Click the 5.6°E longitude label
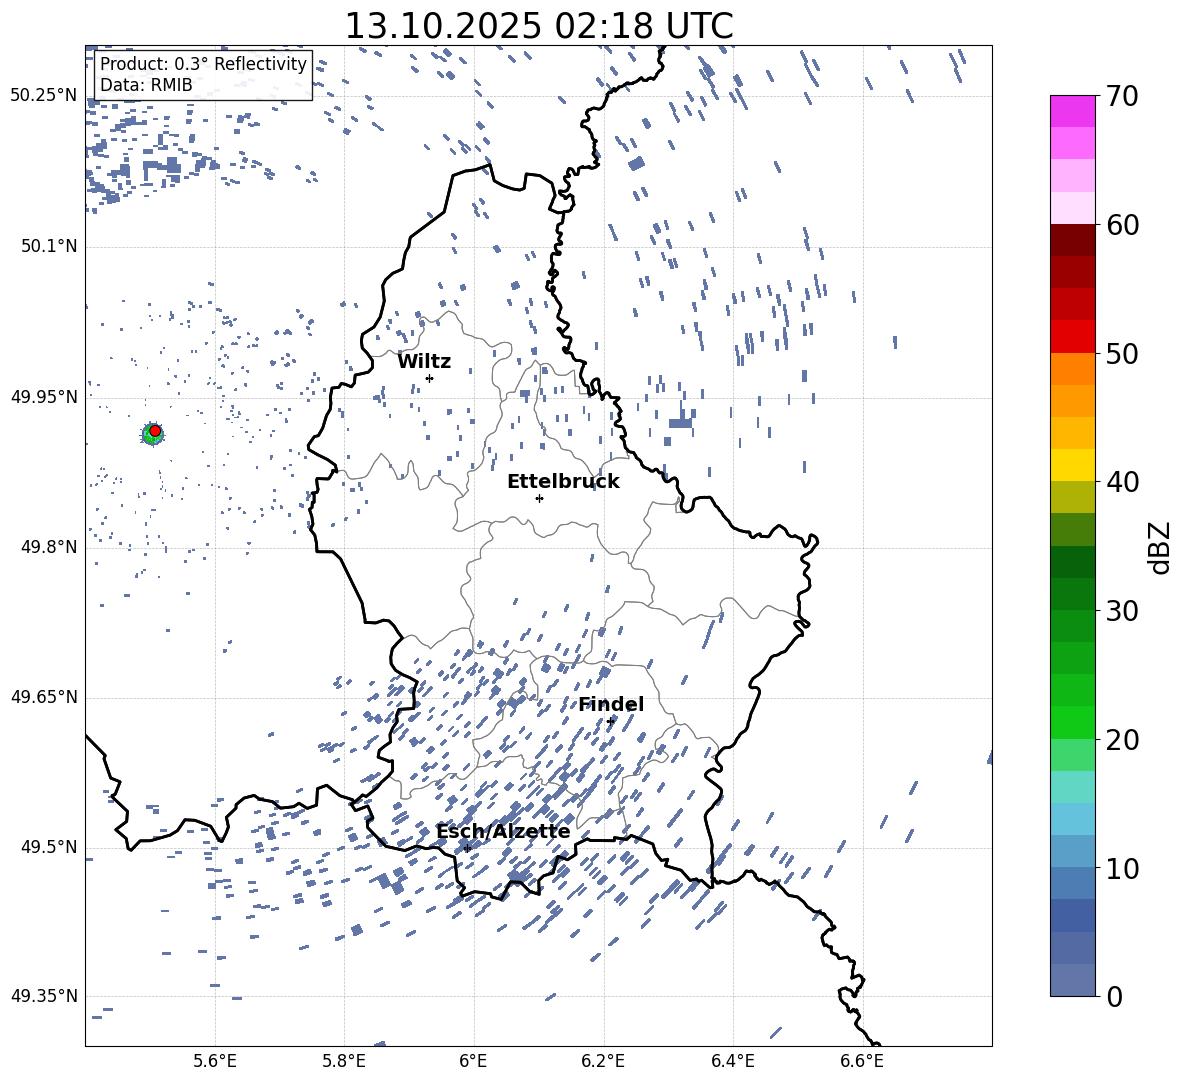This screenshot has height=1081, width=1184. (215, 1061)
